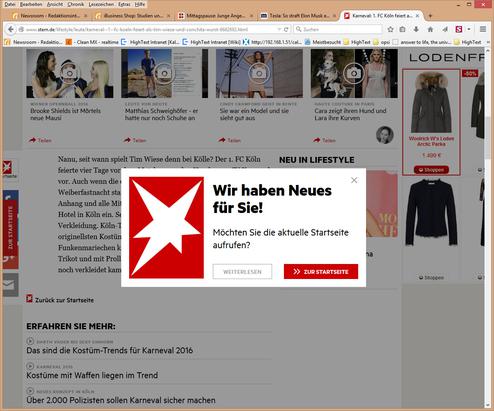Open the Extras menu

pyautogui.click(x=125, y=4)
